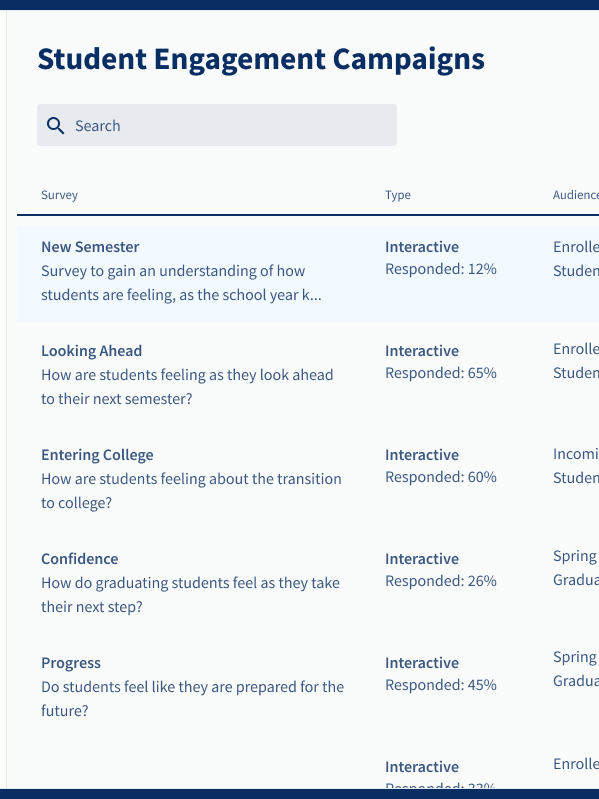
Task: Open the New Semester survey
Action: 90,247
